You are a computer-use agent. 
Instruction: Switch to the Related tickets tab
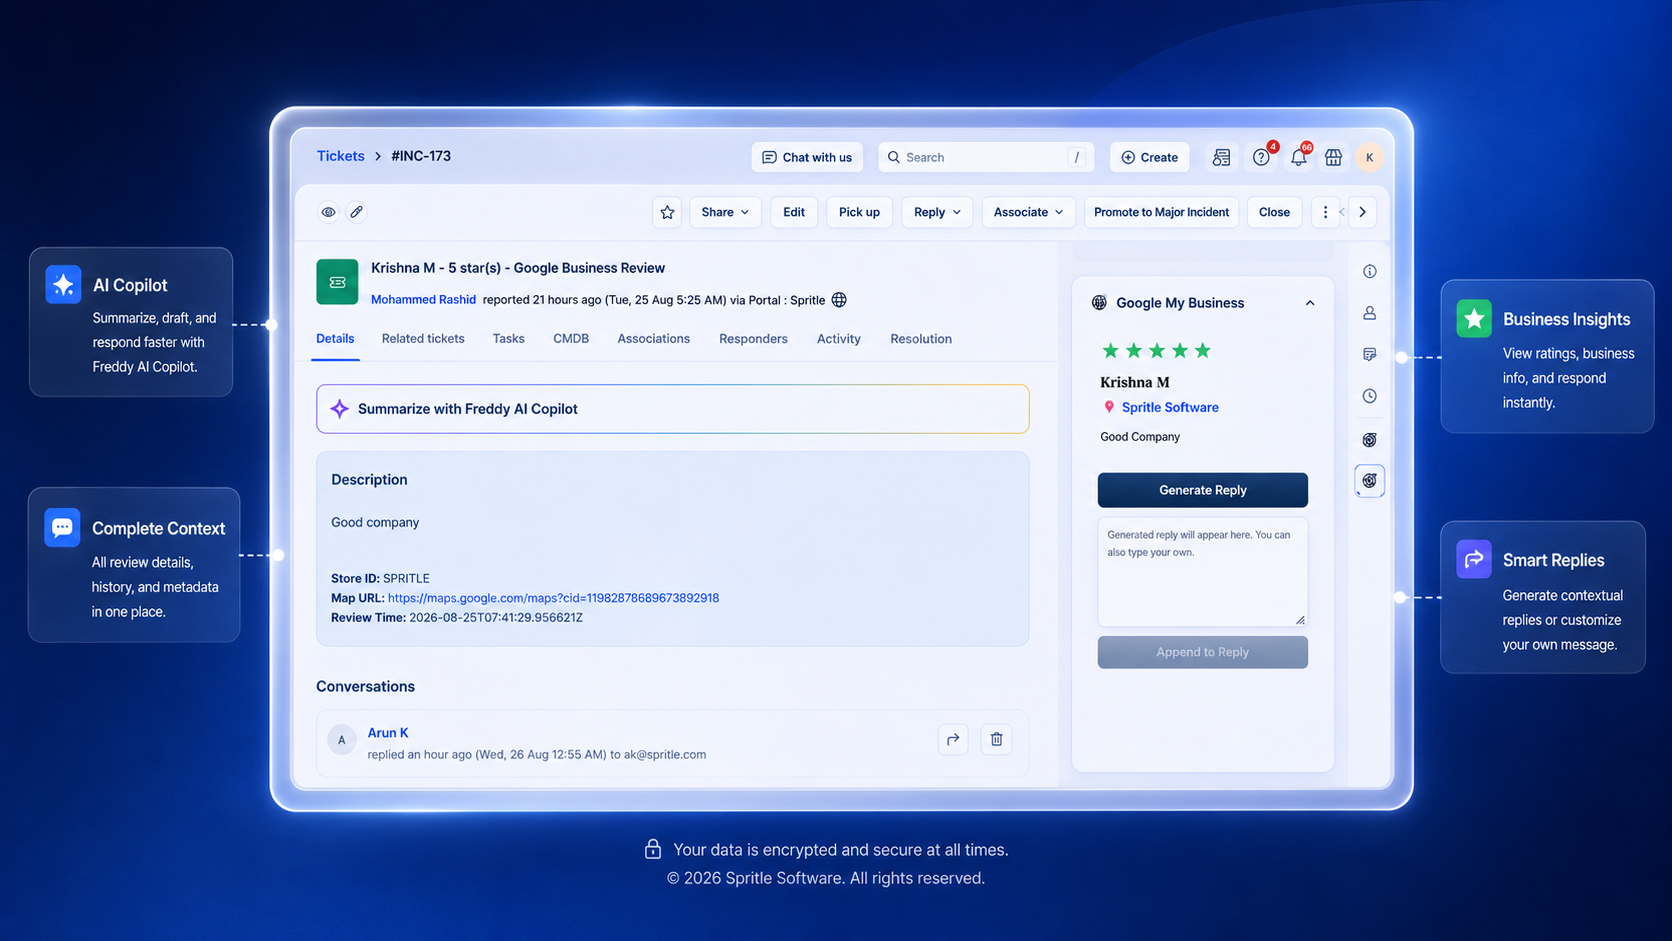(x=423, y=339)
